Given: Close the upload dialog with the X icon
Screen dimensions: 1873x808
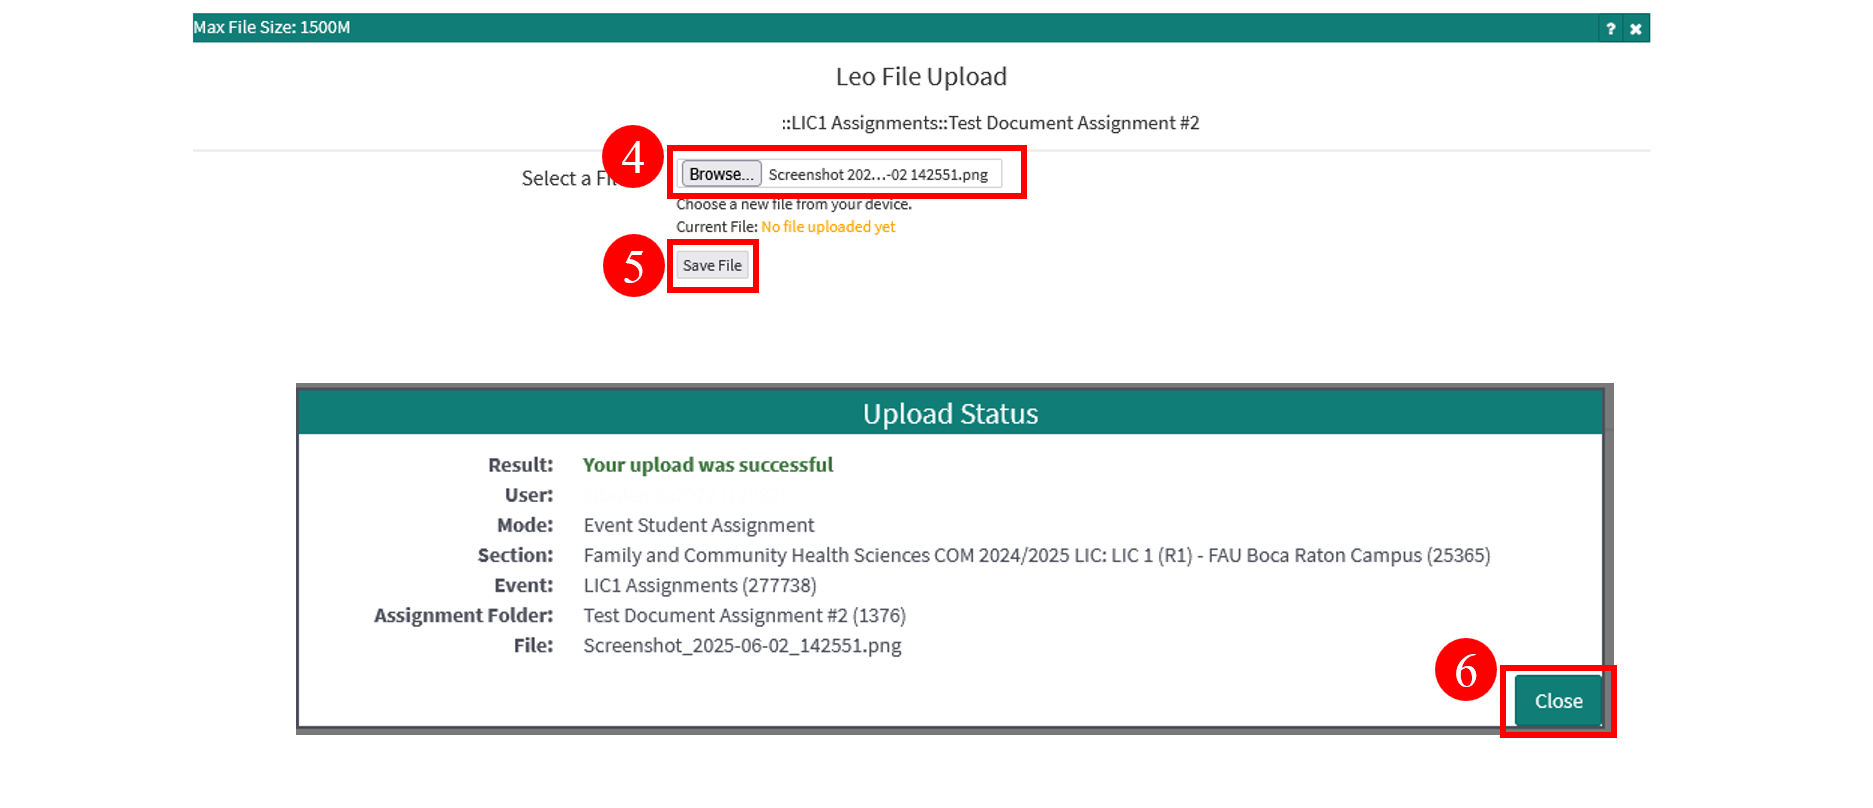Looking at the screenshot, I should click(x=1636, y=29).
